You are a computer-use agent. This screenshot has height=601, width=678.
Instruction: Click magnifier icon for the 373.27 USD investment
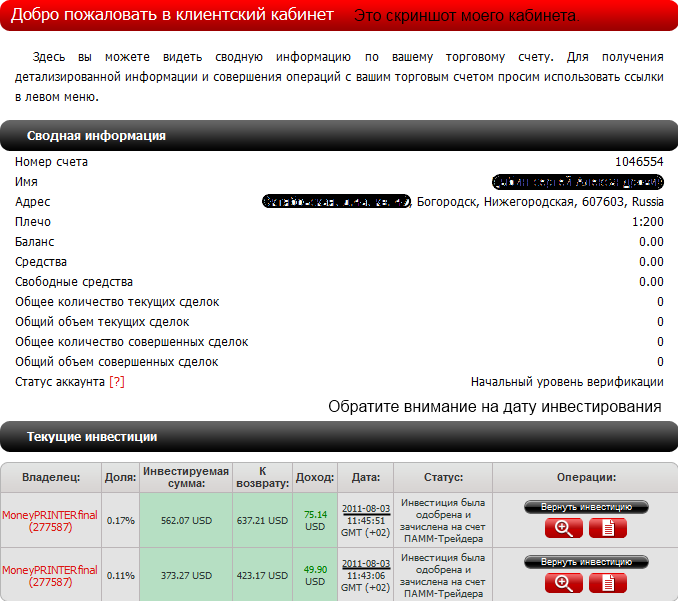[563, 583]
